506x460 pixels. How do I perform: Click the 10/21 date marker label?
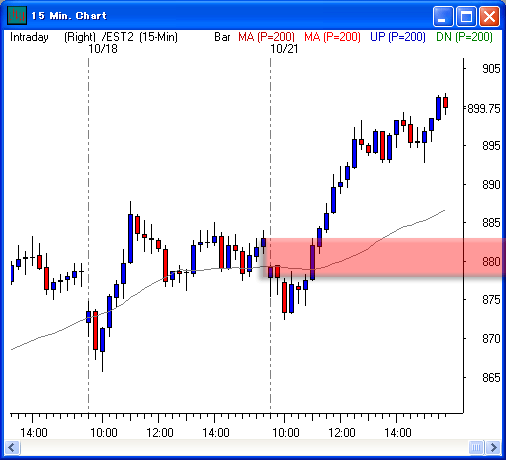(284, 49)
